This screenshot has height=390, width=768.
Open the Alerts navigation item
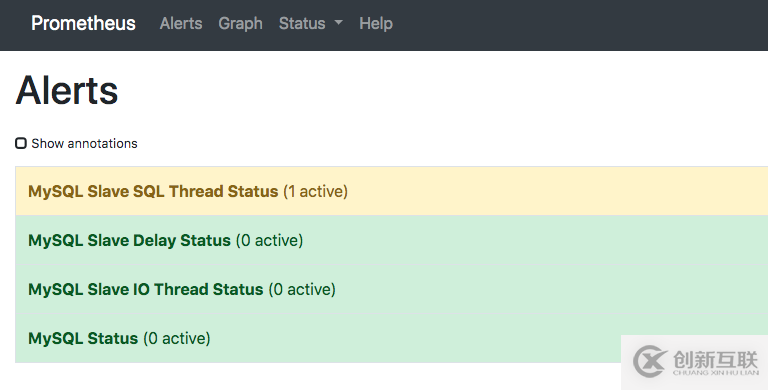(181, 24)
